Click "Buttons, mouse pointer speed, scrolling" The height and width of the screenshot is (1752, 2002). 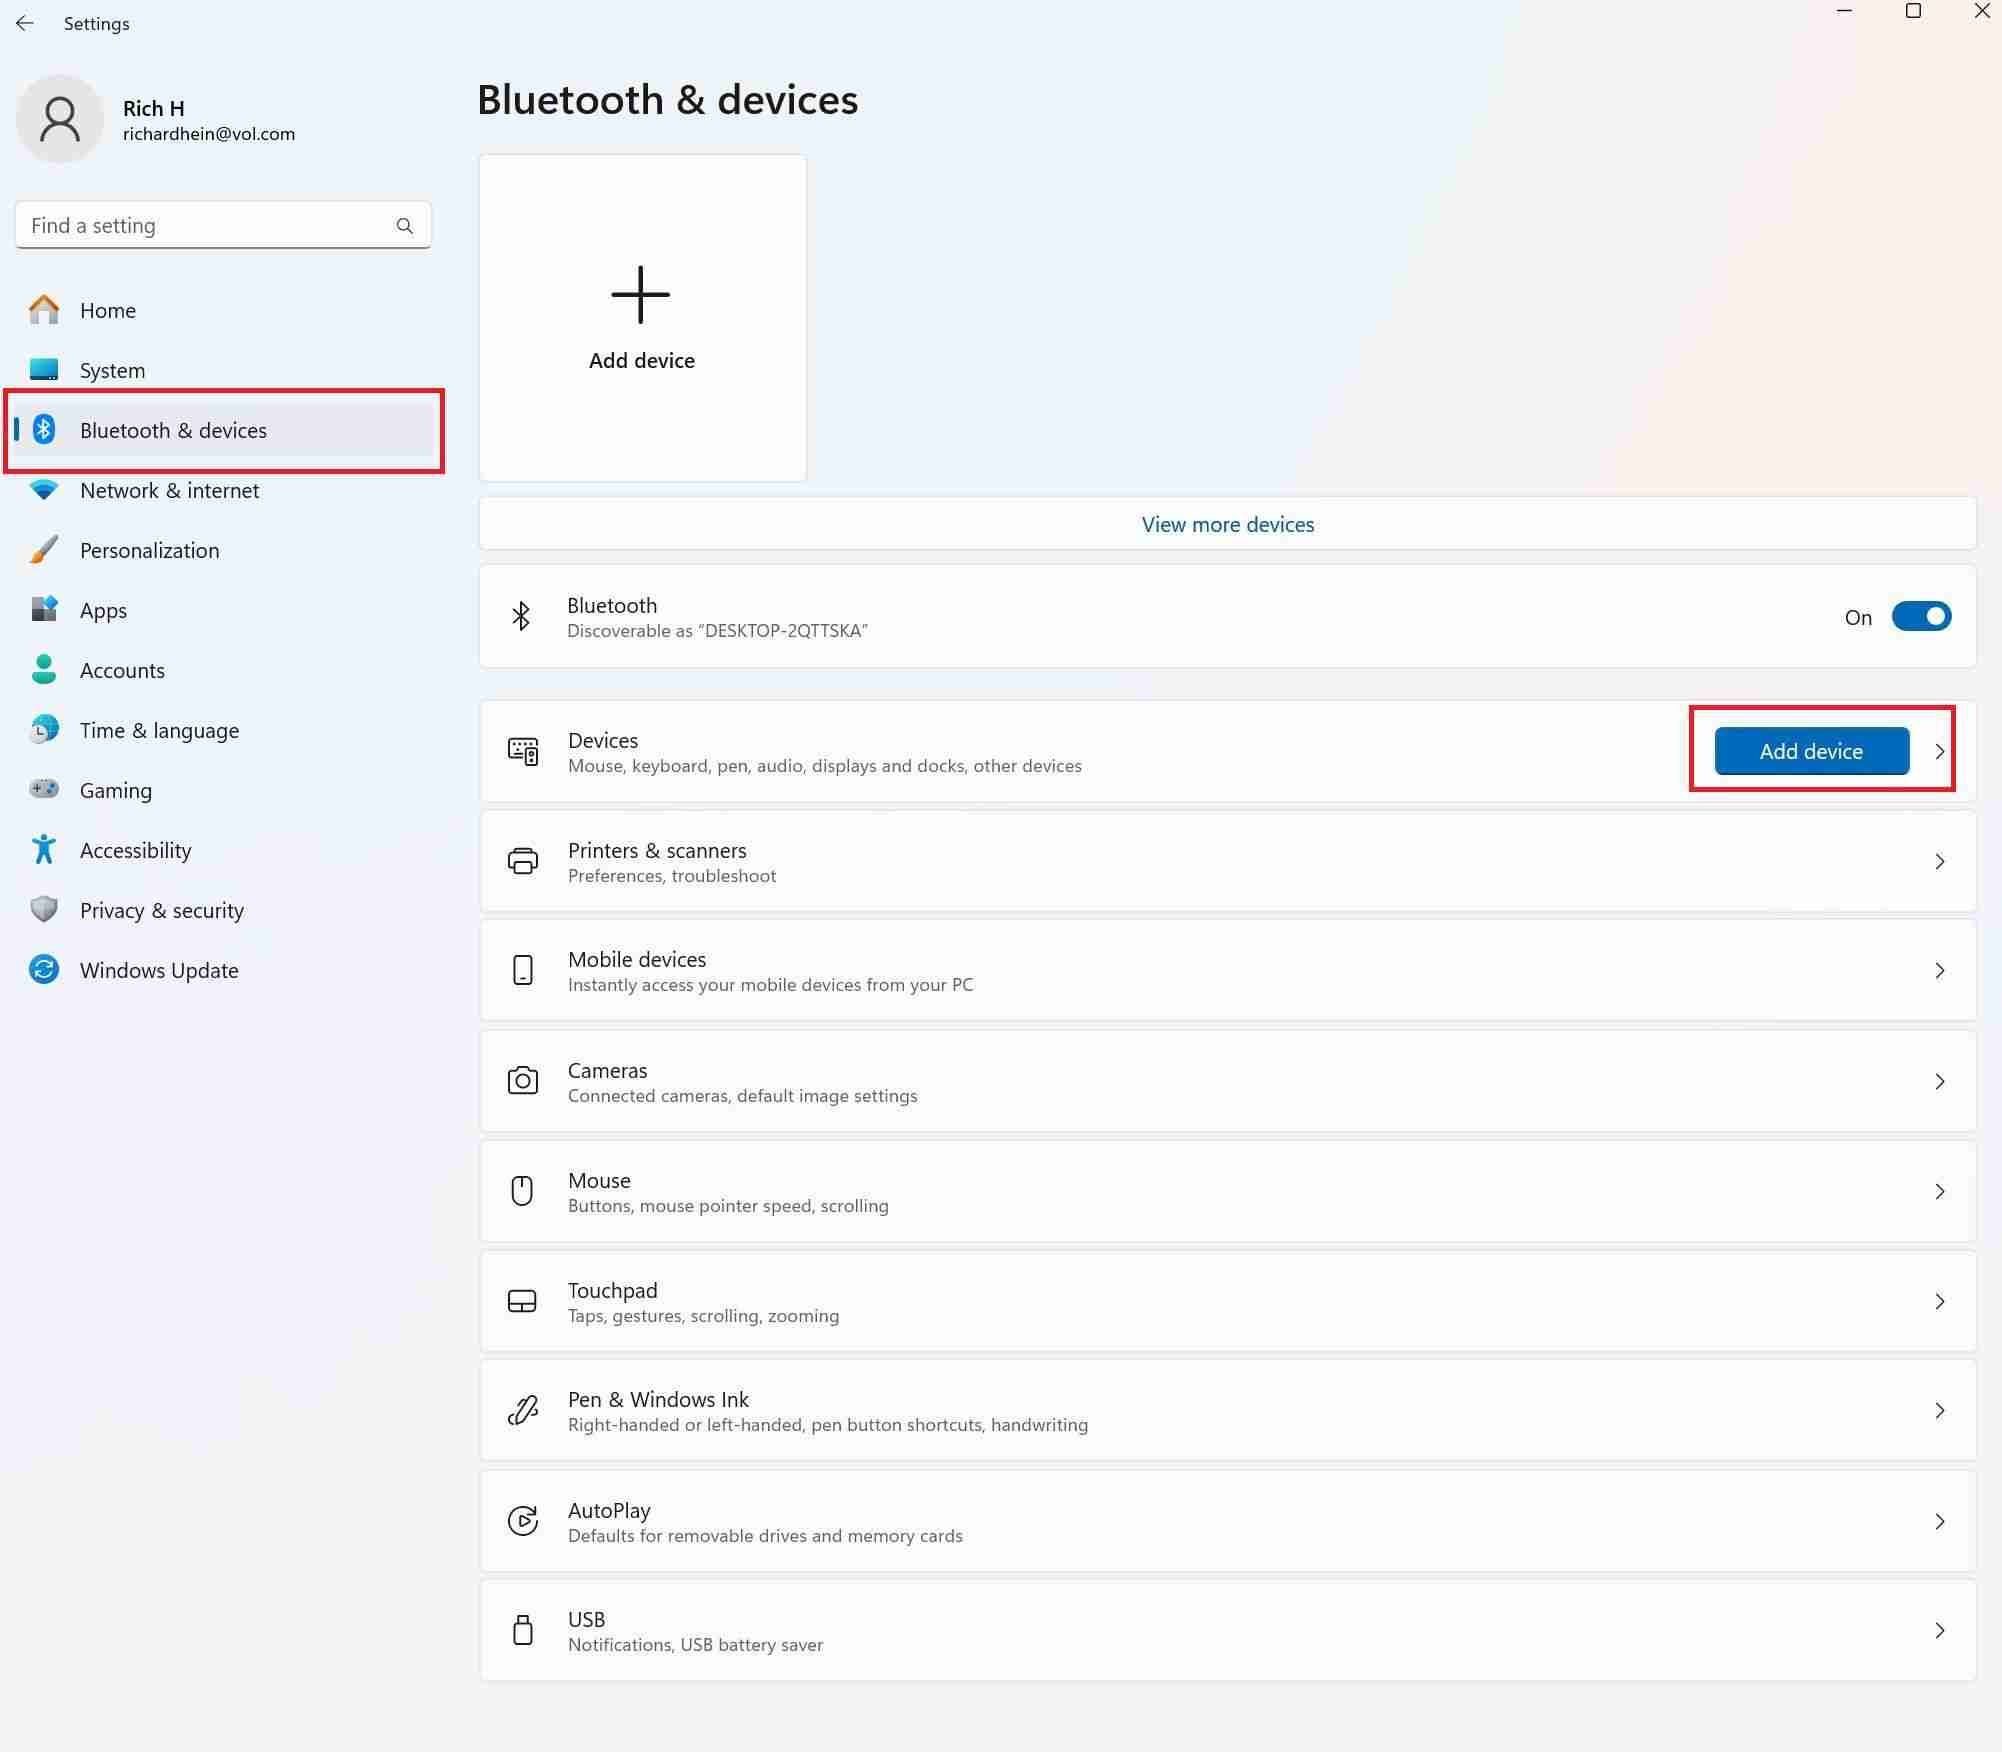click(728, 1206)
